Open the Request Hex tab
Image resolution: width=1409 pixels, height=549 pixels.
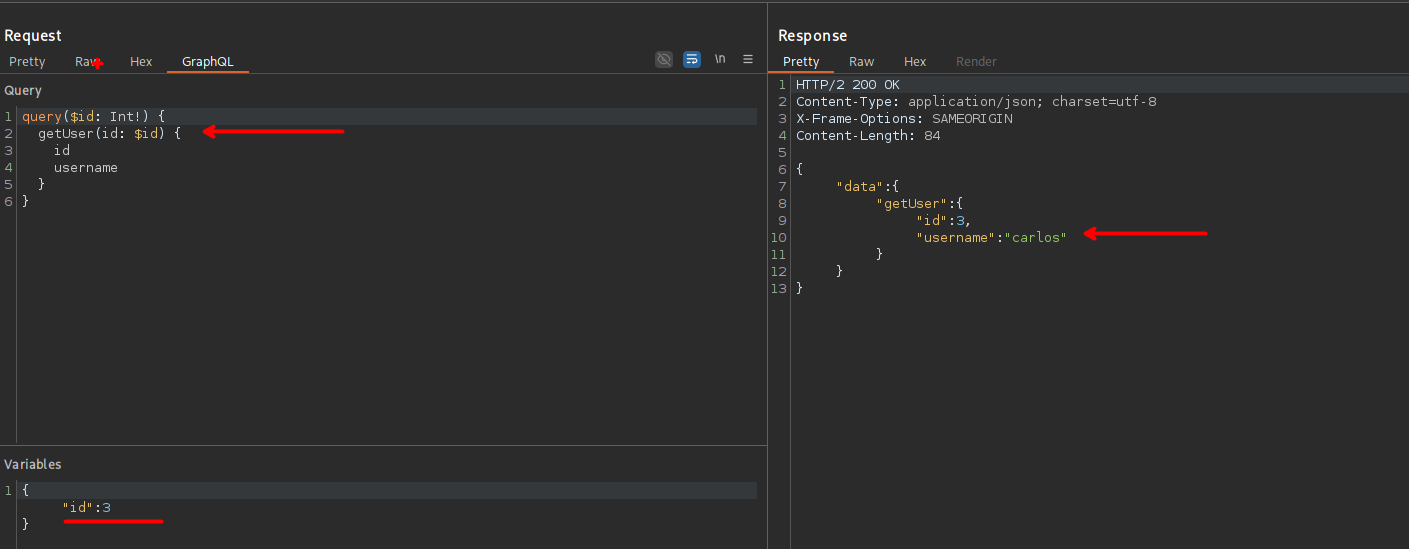point(141,62)
